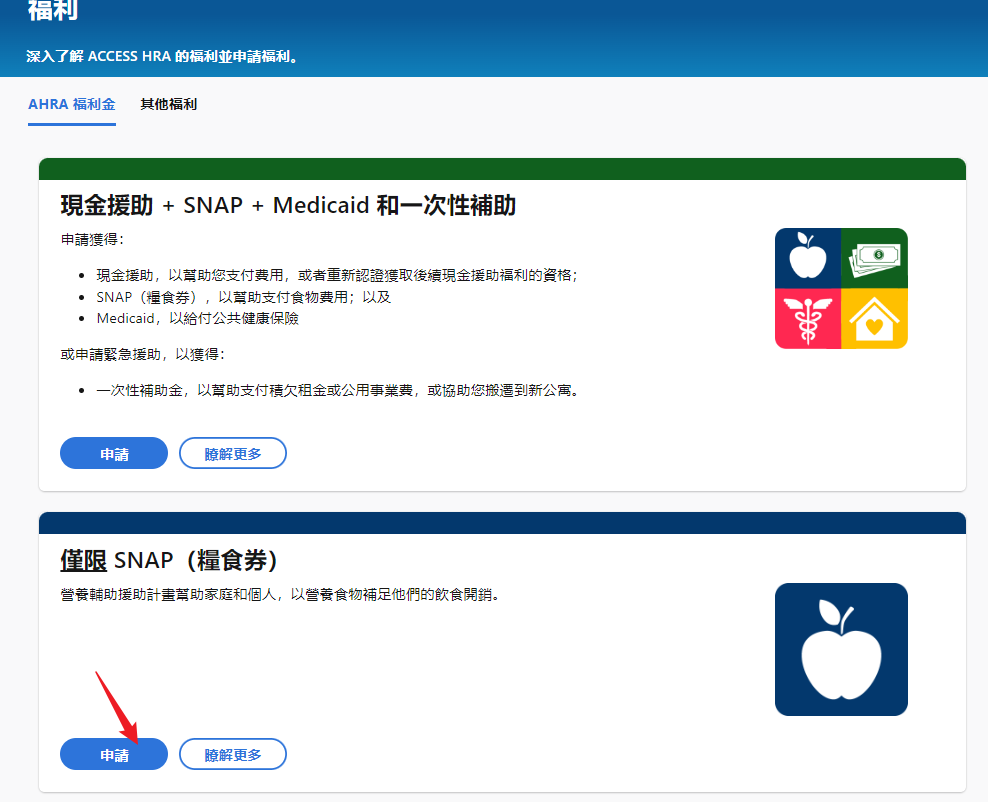988x802 pixels.
Task: Click the house with heart icon on yellow tile
Action: click(x=875, y=319)
